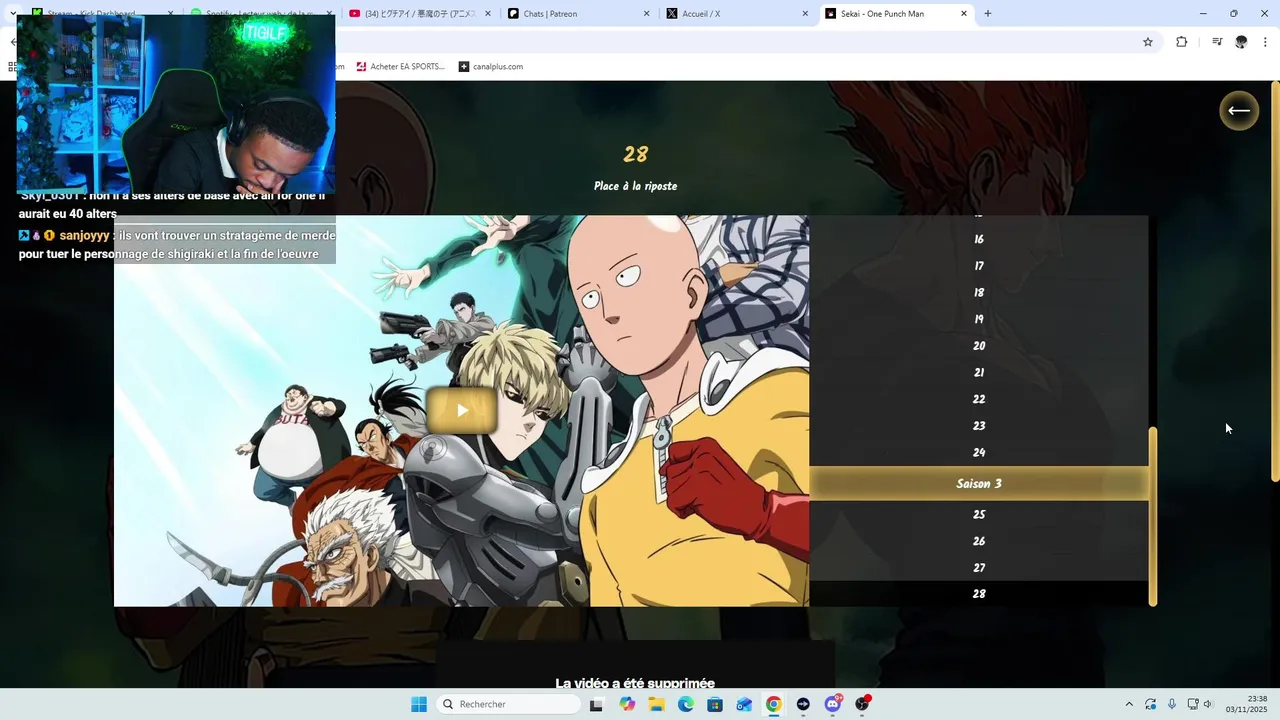Open the Windows Start menu
1280x720 pixels.
pyautogui.click(x=419, y=704)
